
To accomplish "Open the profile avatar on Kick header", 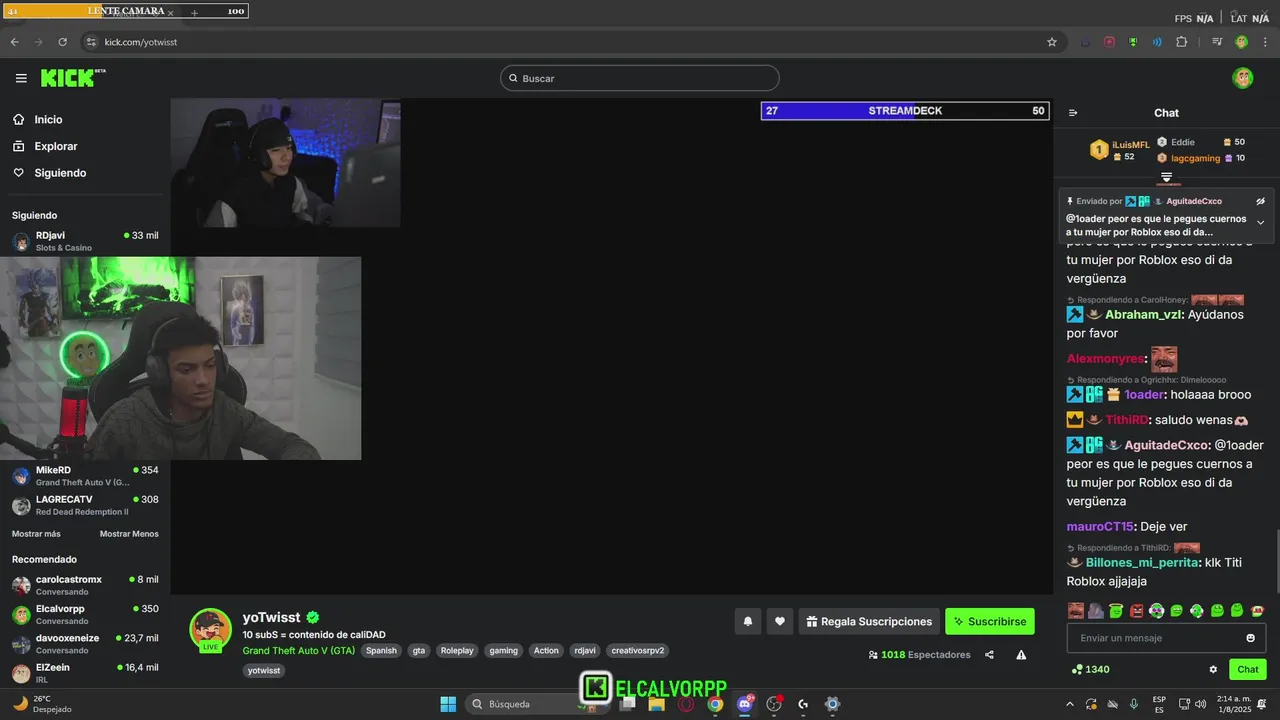I will (x=1242, y=78).
